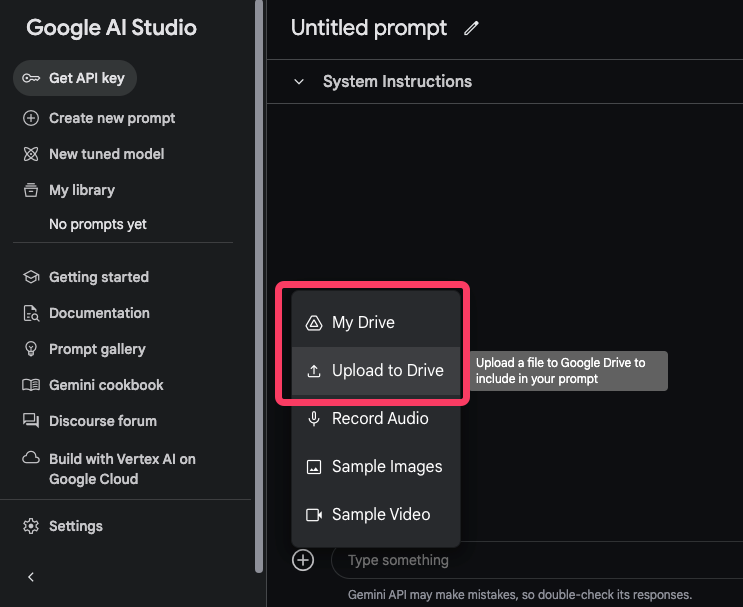Choose Sample Video menu entry
This screenshot has width=743, height=607.
click(381, 514)
